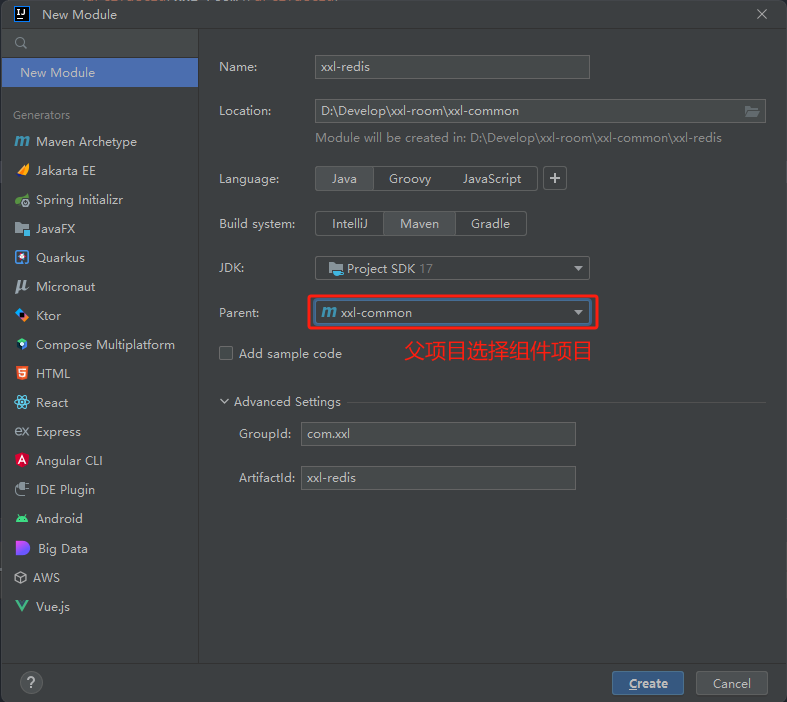Image resolution: width=787 pixels, height=702 pixels.
Task: Close the New Module dialog
Action: click(x=762, y=15)
